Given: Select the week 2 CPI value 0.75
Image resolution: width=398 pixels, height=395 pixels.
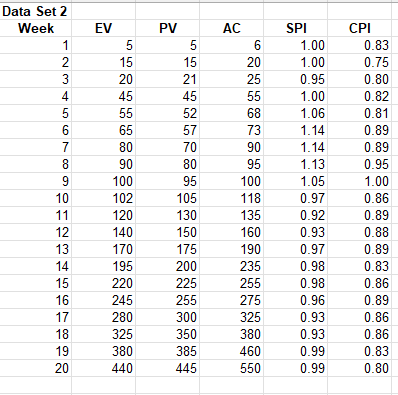Looking at the screenshot, I should [x=359, y=62].
